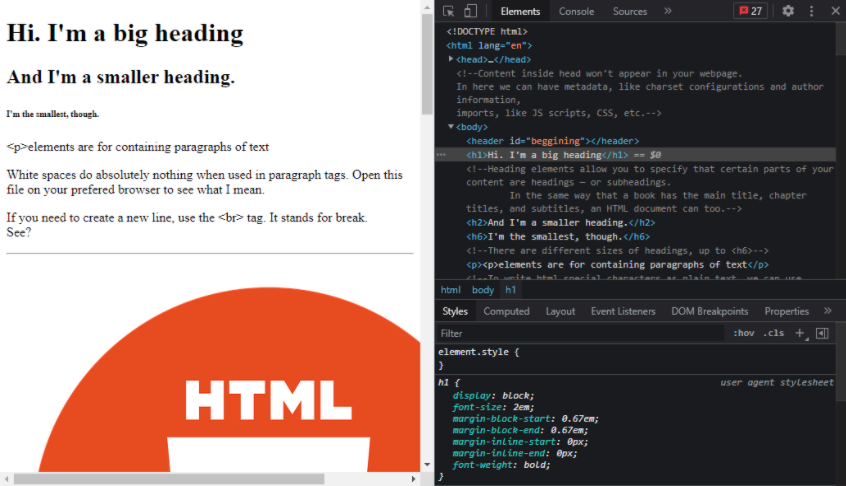Select the header id="beggining" node
The width and height of the screenshot is (846, 486).
(552, 141)
